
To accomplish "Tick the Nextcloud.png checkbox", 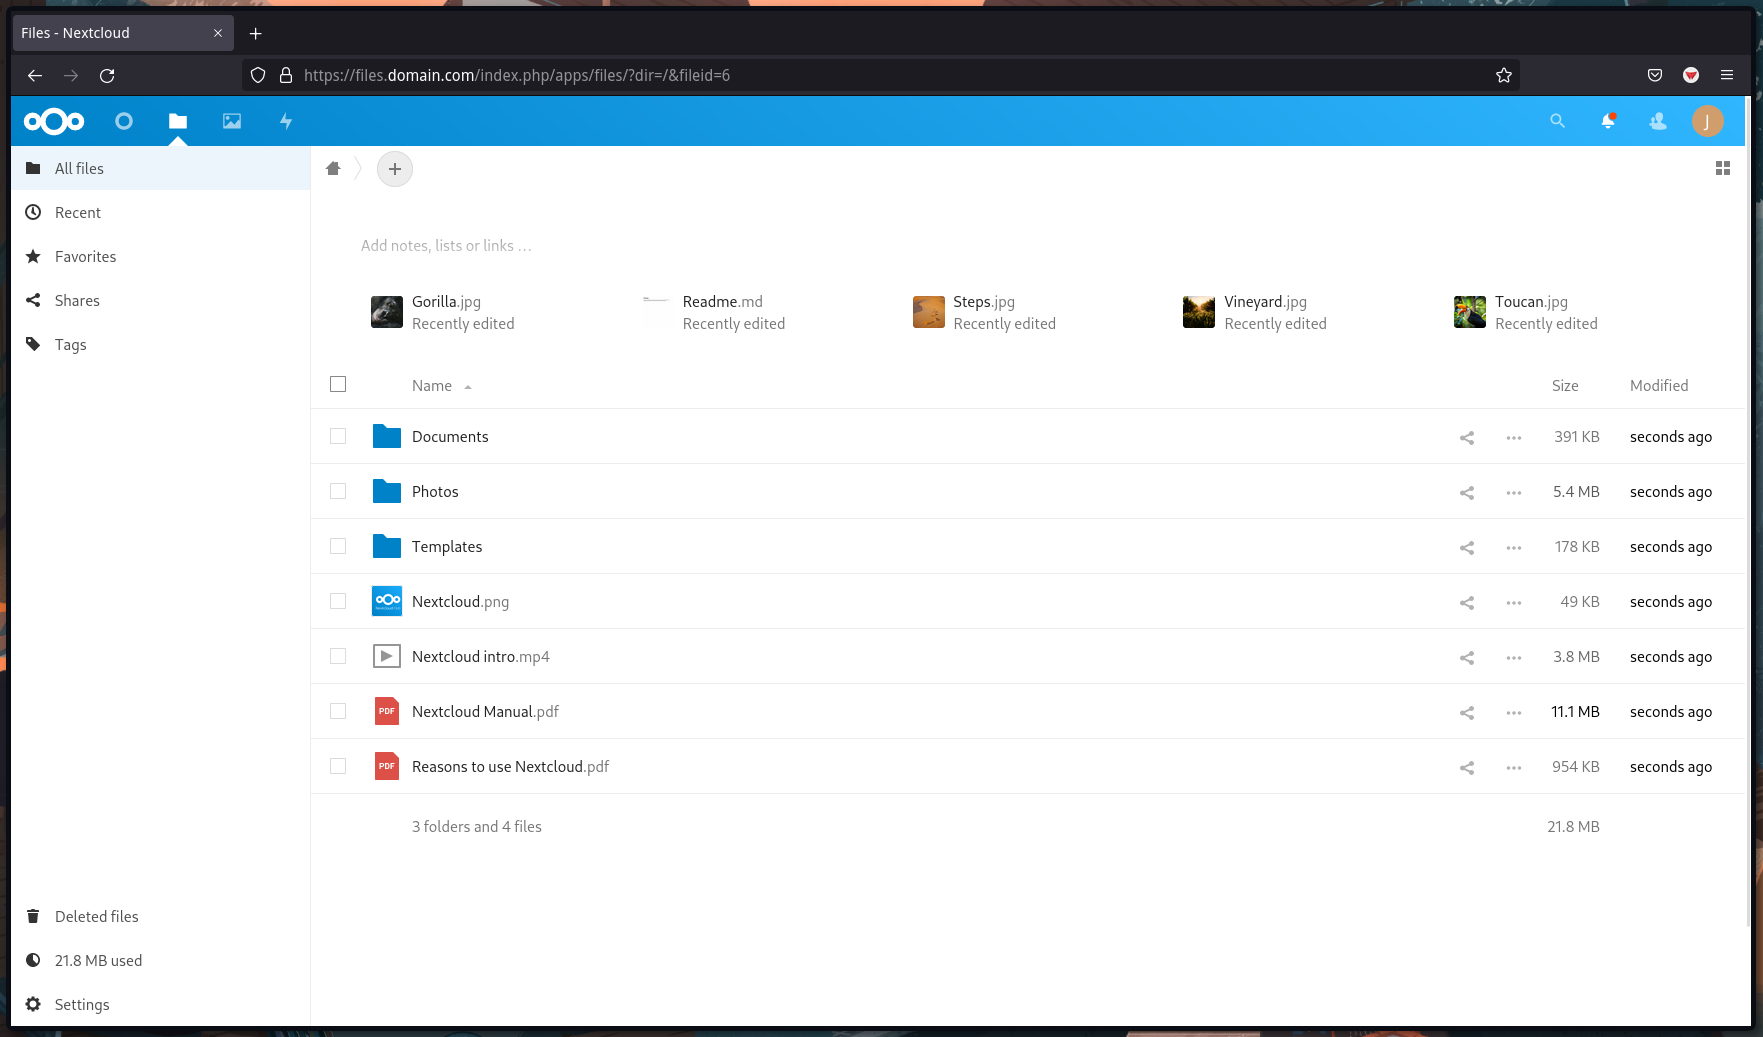I will tap(338, 601).
